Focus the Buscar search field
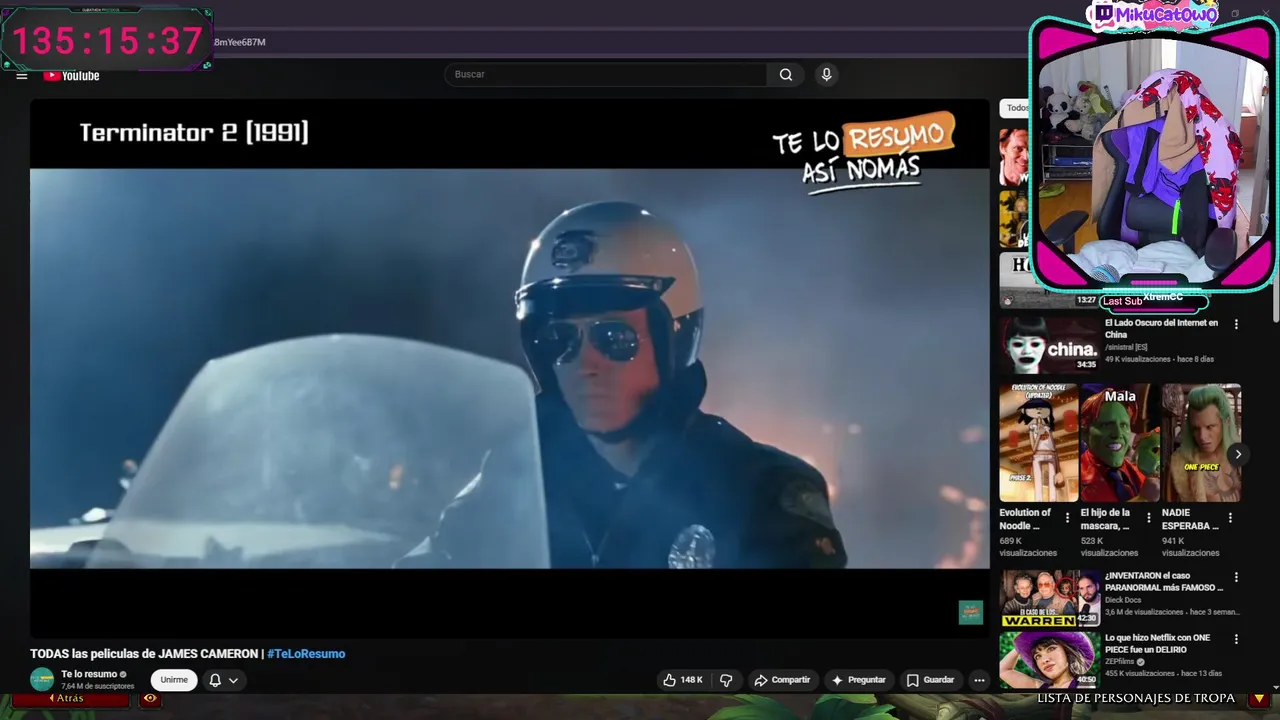Screen dimensions: 1280x720 coord(606,74)
